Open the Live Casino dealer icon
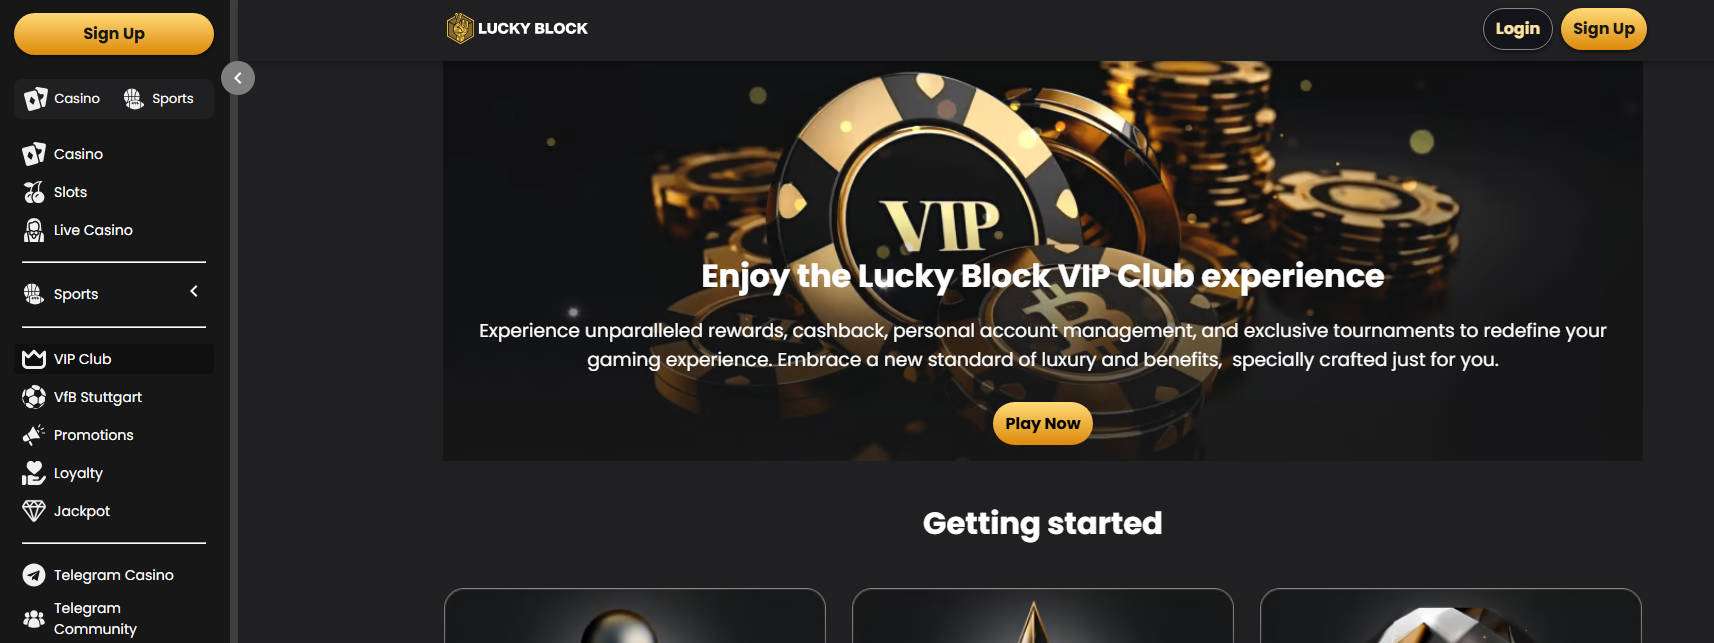 tap(34, 230)
